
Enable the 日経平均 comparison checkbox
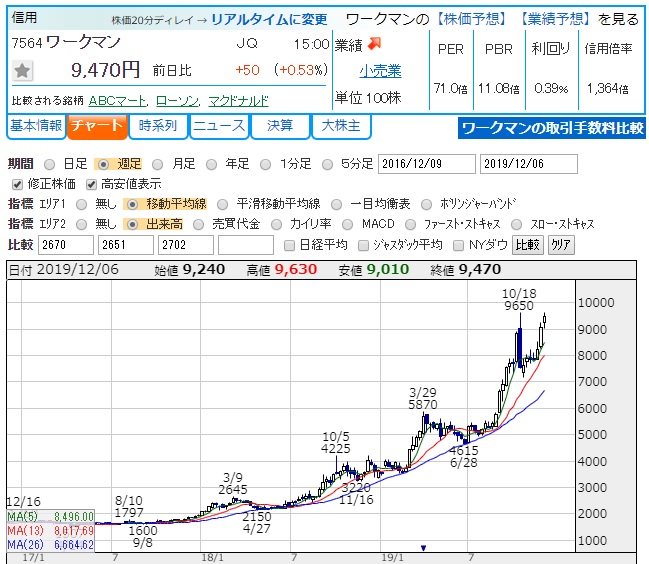pyautogui.click(x=289, y=245)
